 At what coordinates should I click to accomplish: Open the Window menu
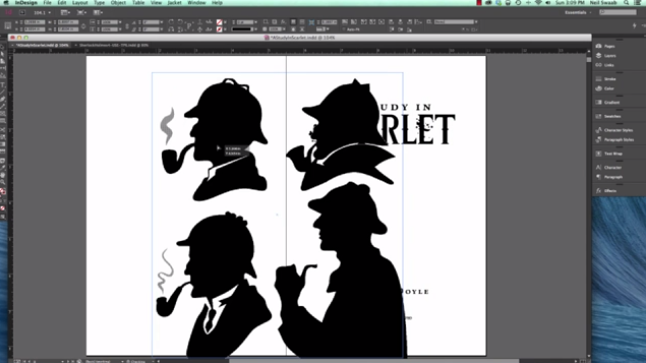tap(197, 2)
